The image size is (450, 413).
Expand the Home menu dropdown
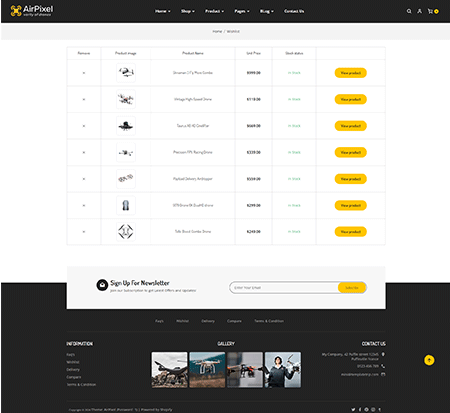coord(162,11)
